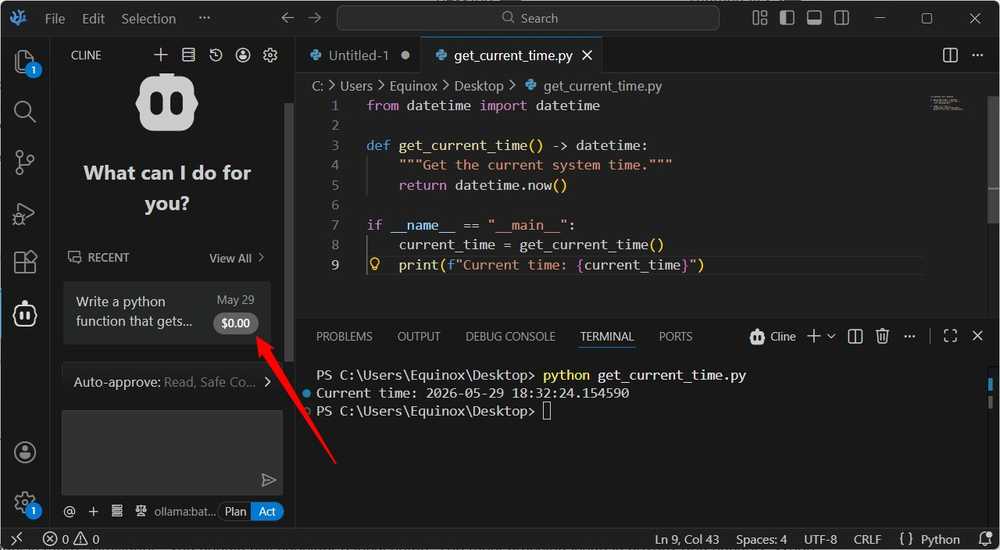Toggle the primary side bar
This screenshot has height=550, width=1000.
[787, 18]
